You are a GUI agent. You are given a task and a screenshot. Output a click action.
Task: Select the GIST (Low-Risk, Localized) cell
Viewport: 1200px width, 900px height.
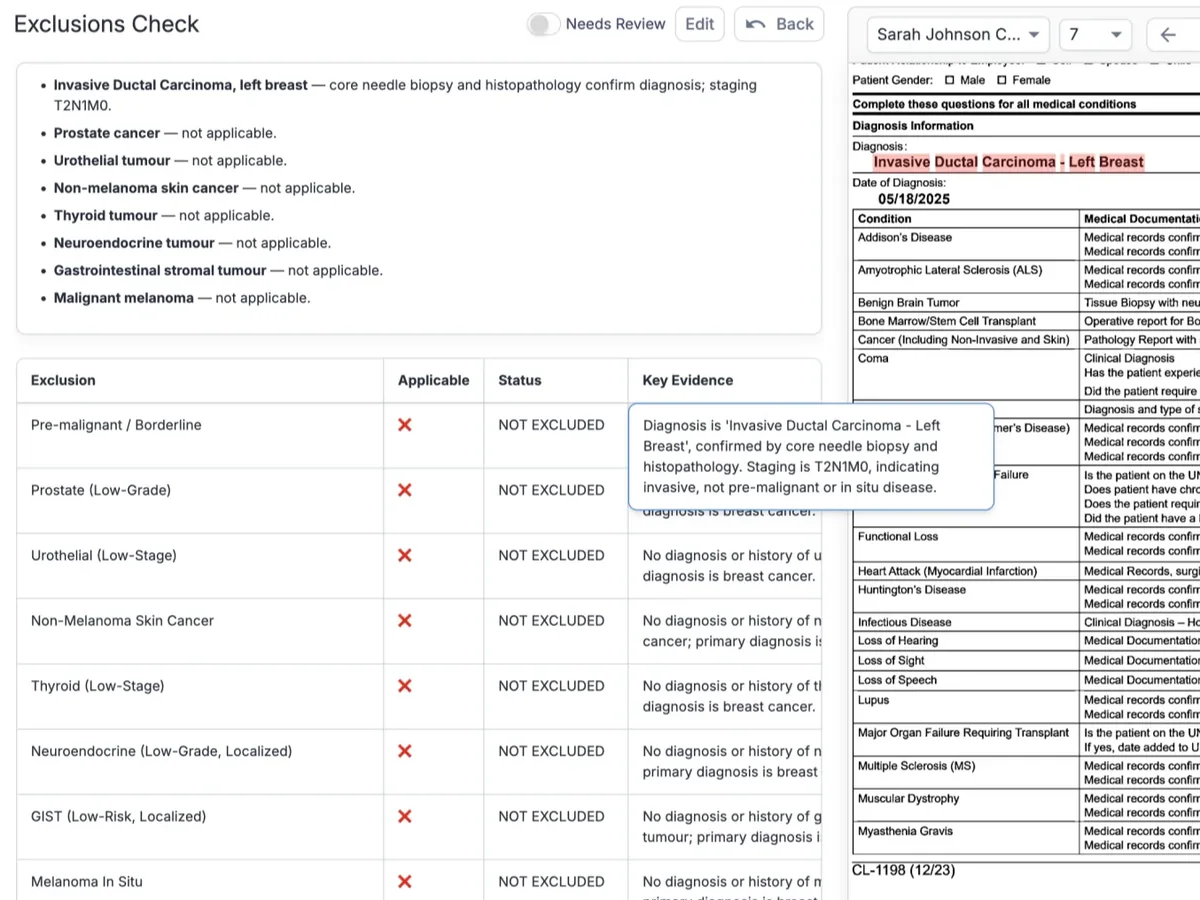(200, 827)
